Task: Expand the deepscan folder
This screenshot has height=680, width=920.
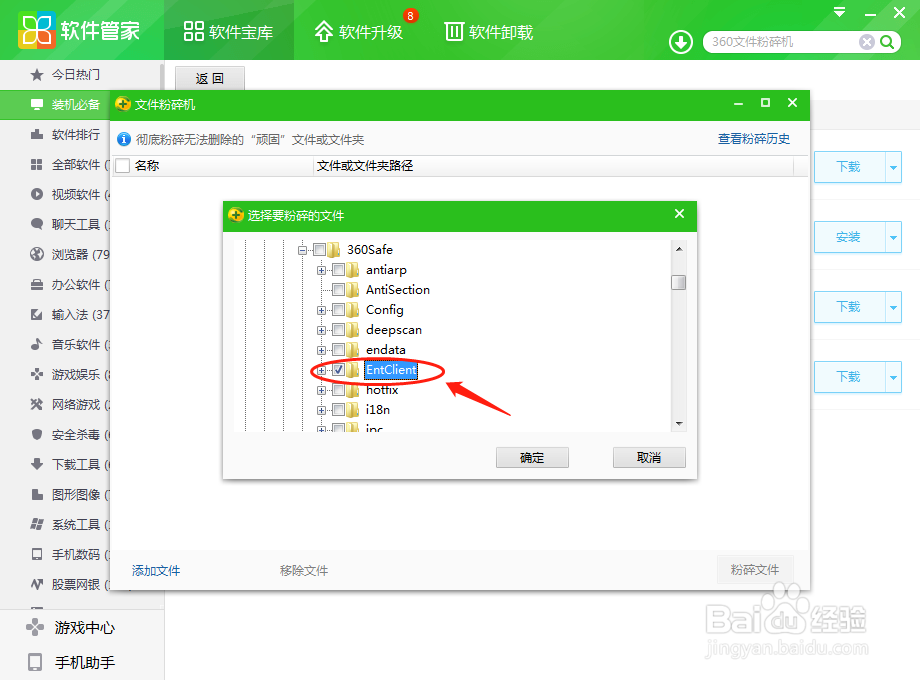Action: (x=321, y=330)
